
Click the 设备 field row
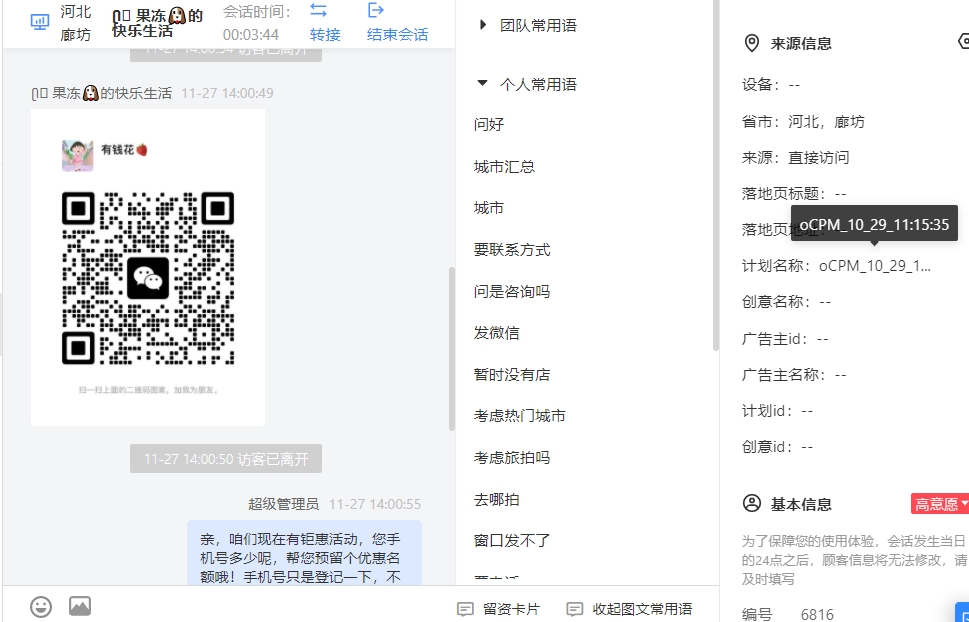click(x=771, y=85)
